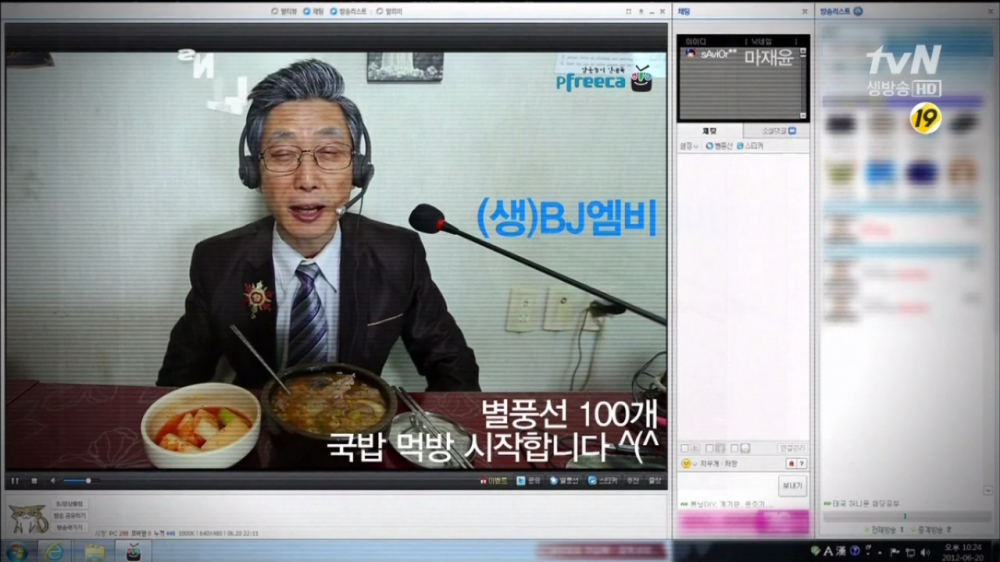Switch to the 소셜댓글 tab
The image size is (1000, 562).
tap(778, 131)
